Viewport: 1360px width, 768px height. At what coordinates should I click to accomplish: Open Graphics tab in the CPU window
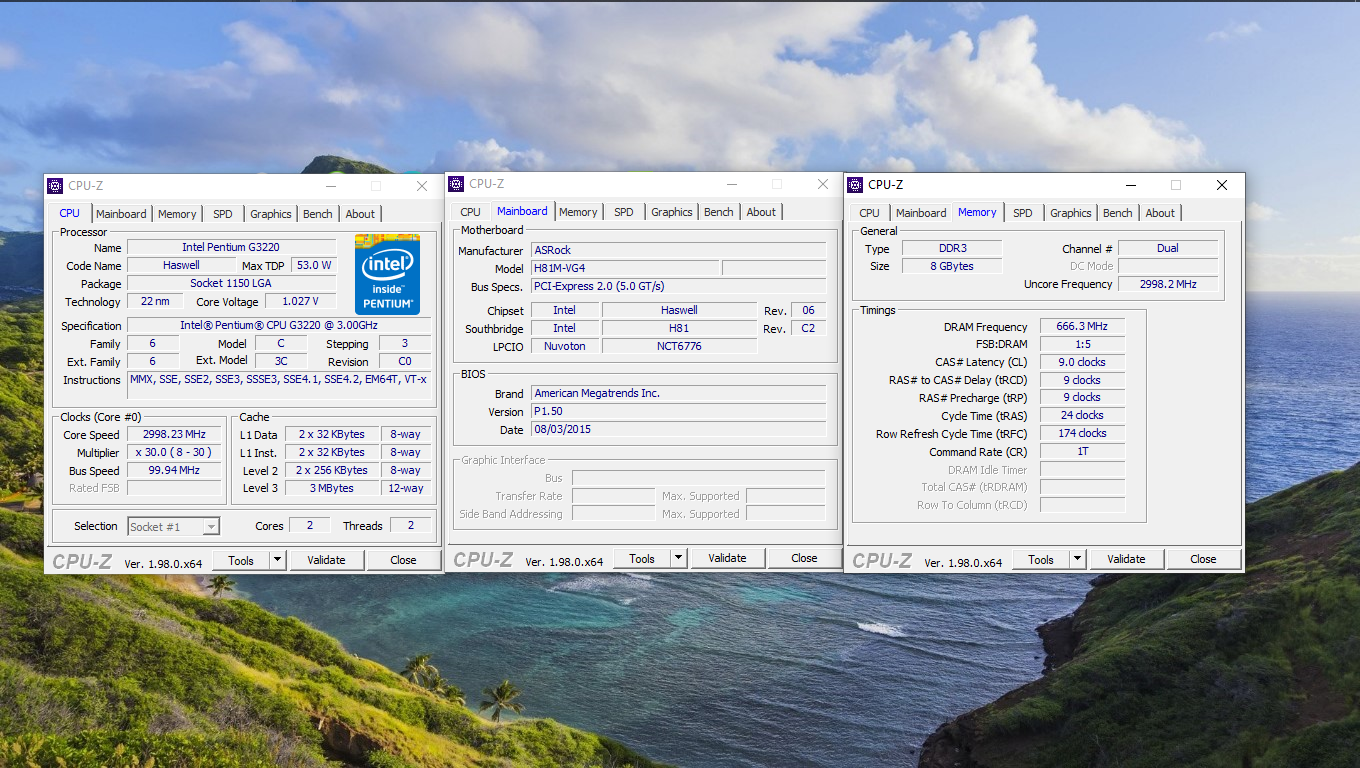[271, 214]
